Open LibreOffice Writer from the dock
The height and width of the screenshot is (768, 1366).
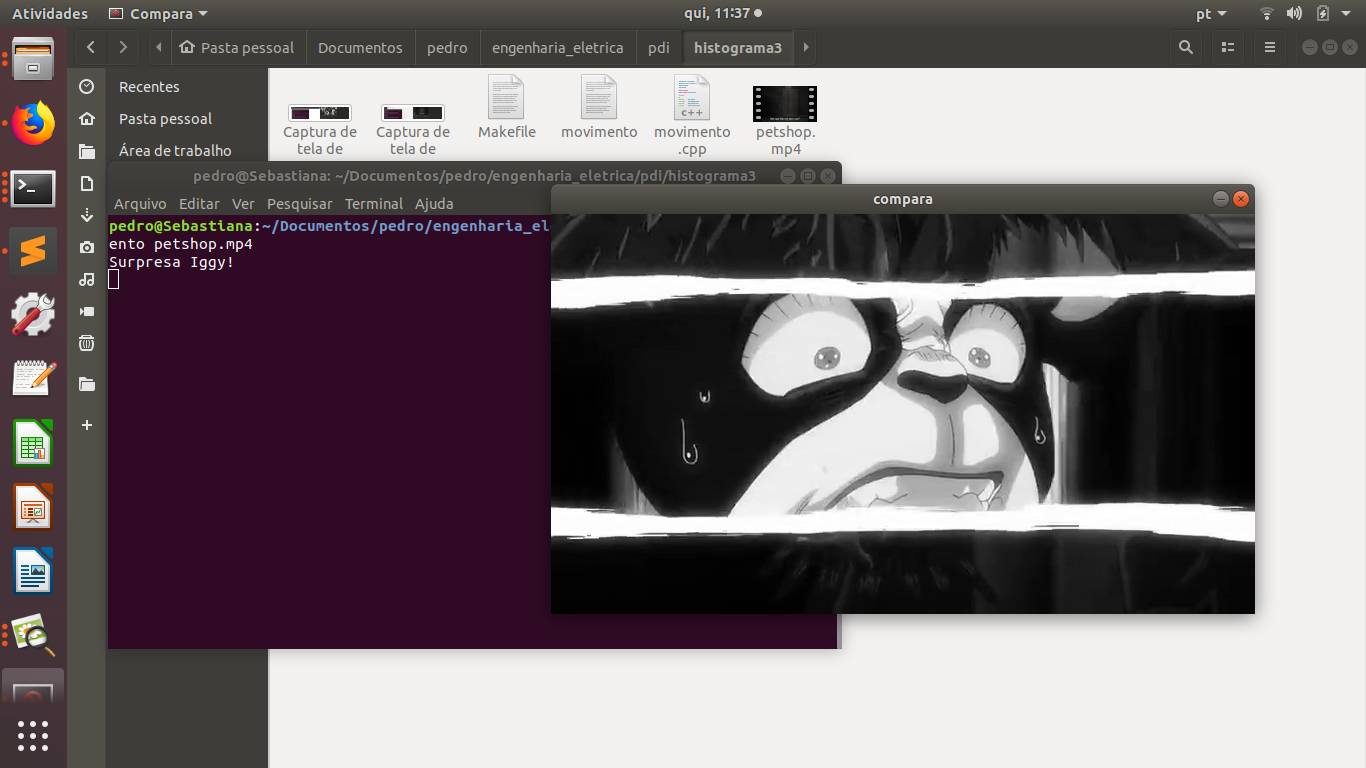33,571
